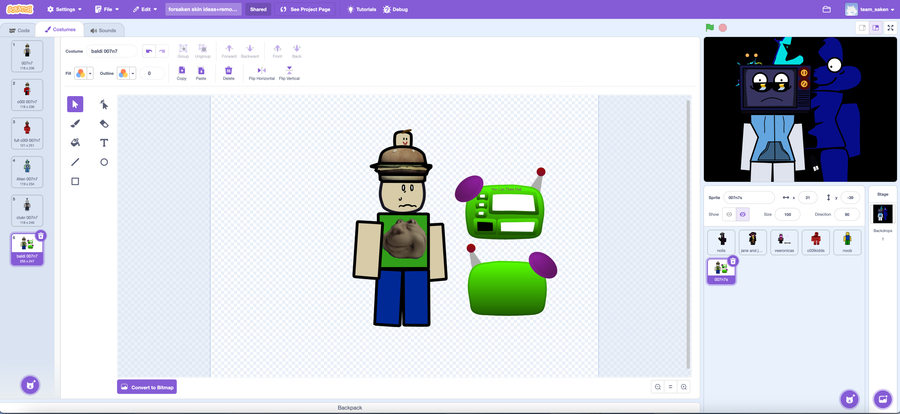Select the c00l 007n7 costume
Image resolution: width=900 pixels, height=414 pixels.
point(27,95)
